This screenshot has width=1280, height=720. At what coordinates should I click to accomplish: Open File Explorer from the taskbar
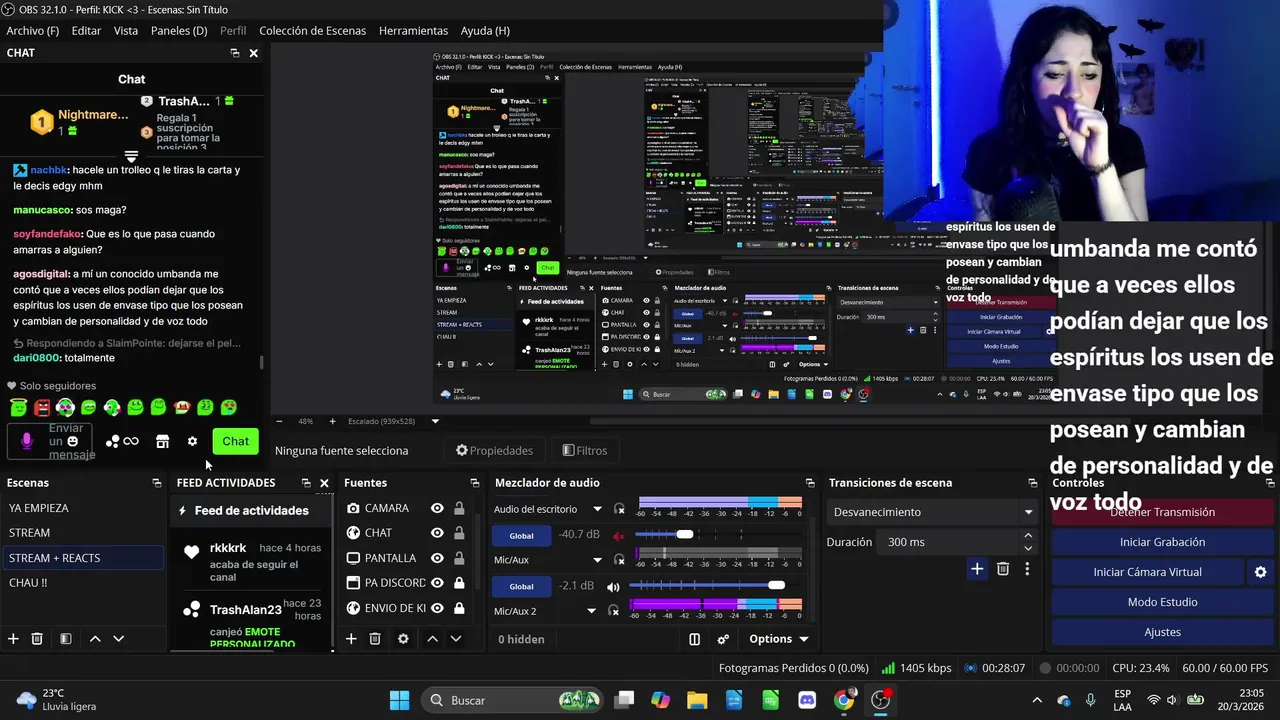click(x=697, y=700)
